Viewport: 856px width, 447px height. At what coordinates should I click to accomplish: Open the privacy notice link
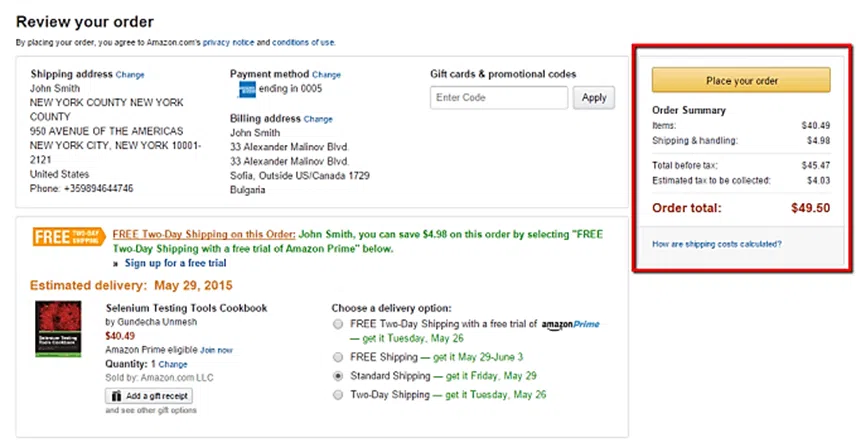coord(229,43)
